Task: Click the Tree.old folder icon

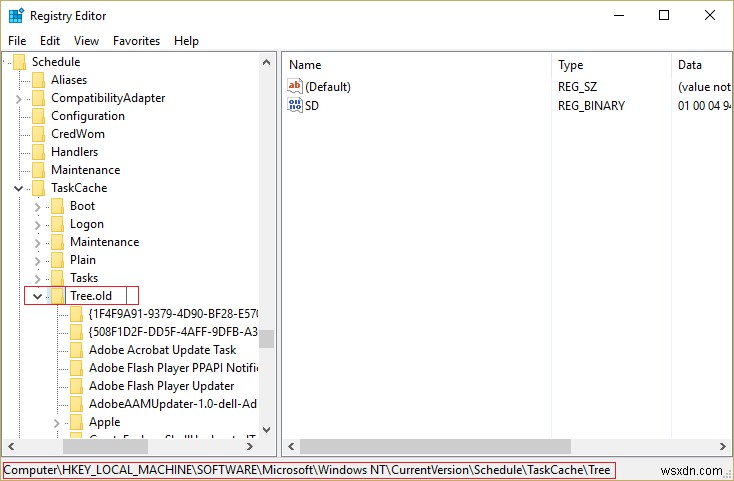Action: coord(57,296)
